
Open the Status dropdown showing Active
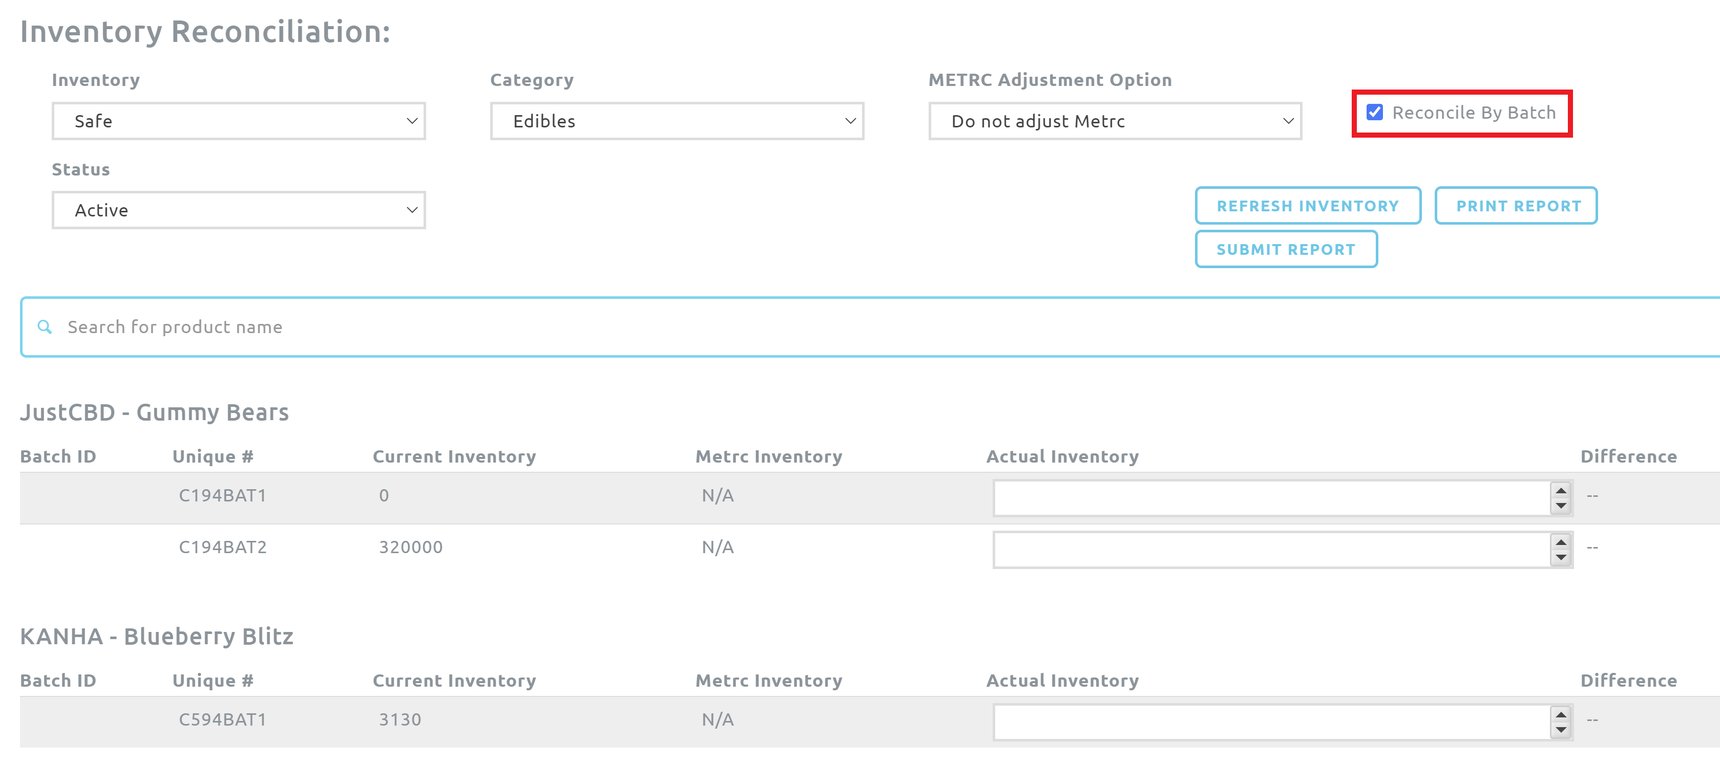[x=238, y=210]
